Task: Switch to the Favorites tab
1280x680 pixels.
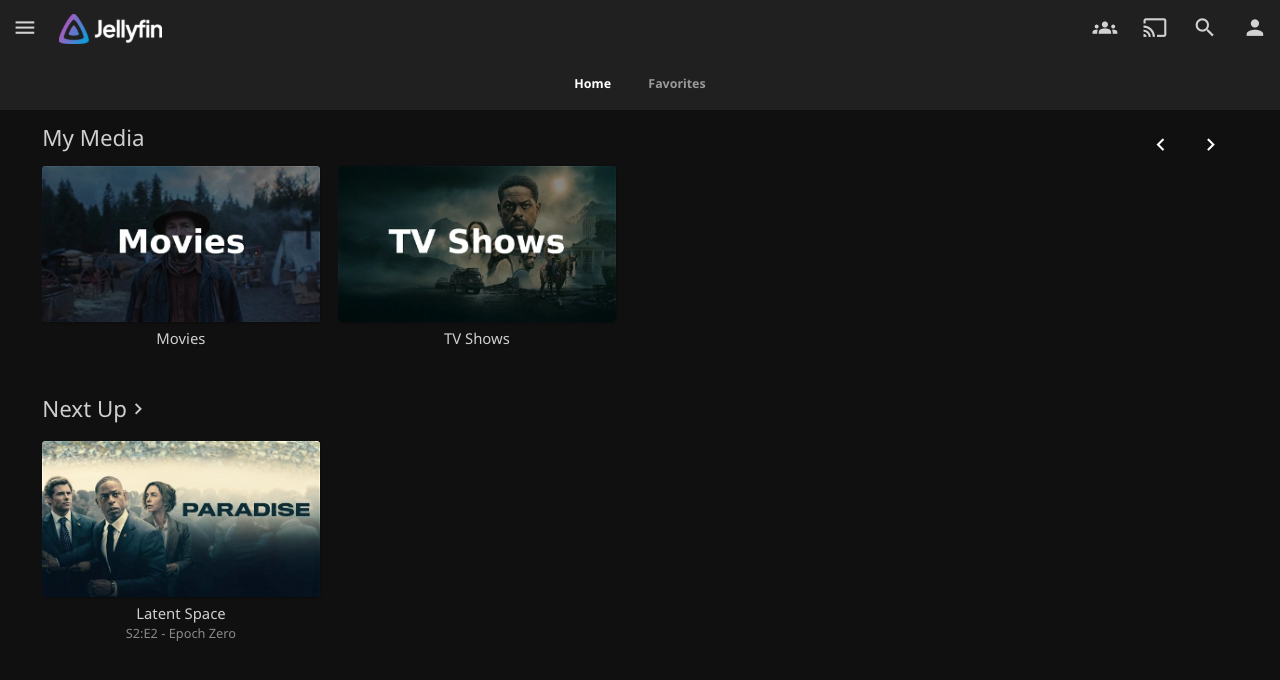Action: 677,83
